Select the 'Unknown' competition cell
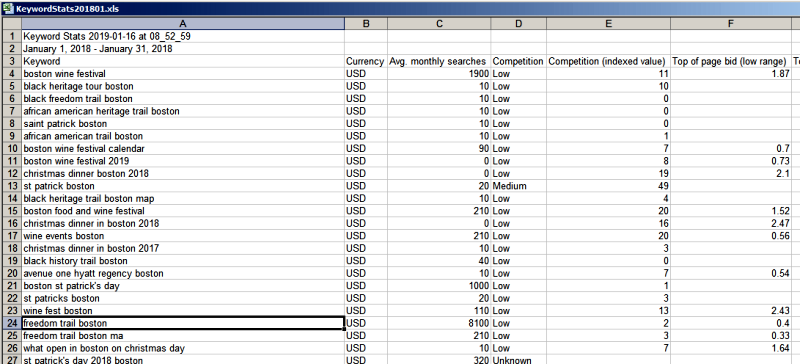Viewport: 800px width, 364px height. (x=518, y=360)
